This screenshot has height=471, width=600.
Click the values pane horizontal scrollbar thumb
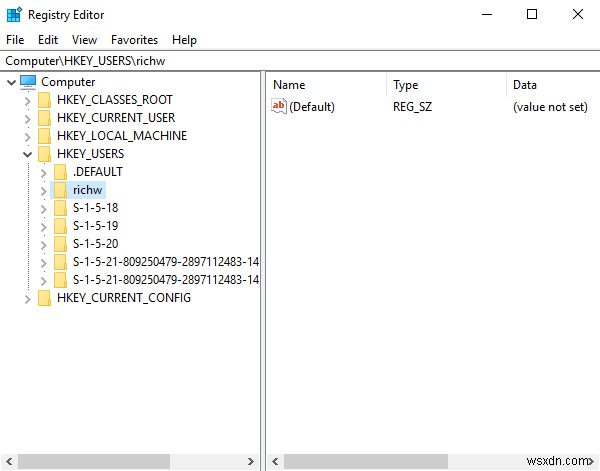point(366,461)
